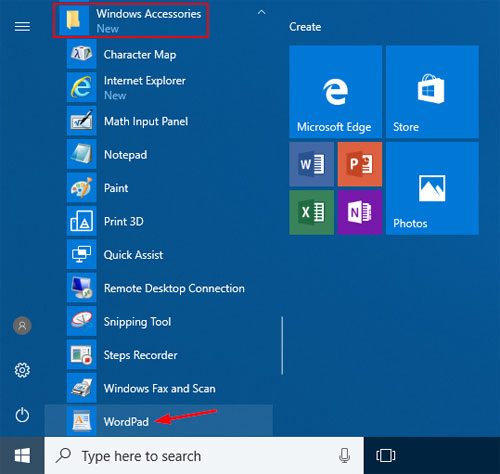The height and width of the screenshot is (474, 500).
Task: Open Notepad icon
Action: click(x=81, y=154)
